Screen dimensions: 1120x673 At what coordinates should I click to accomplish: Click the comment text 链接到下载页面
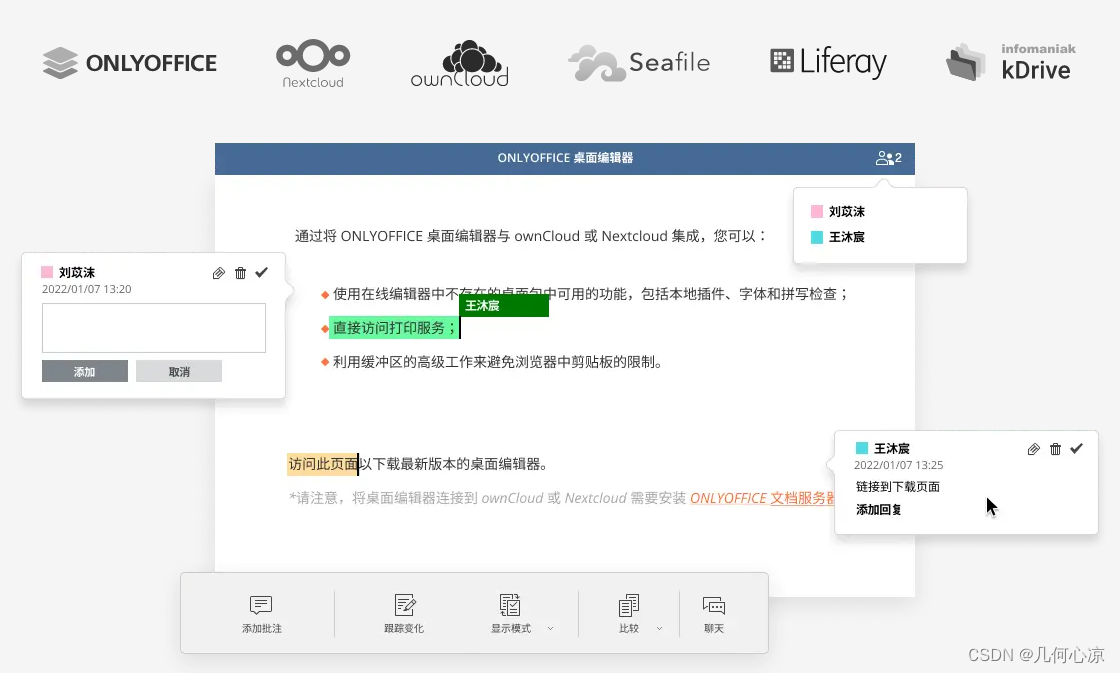898,487
